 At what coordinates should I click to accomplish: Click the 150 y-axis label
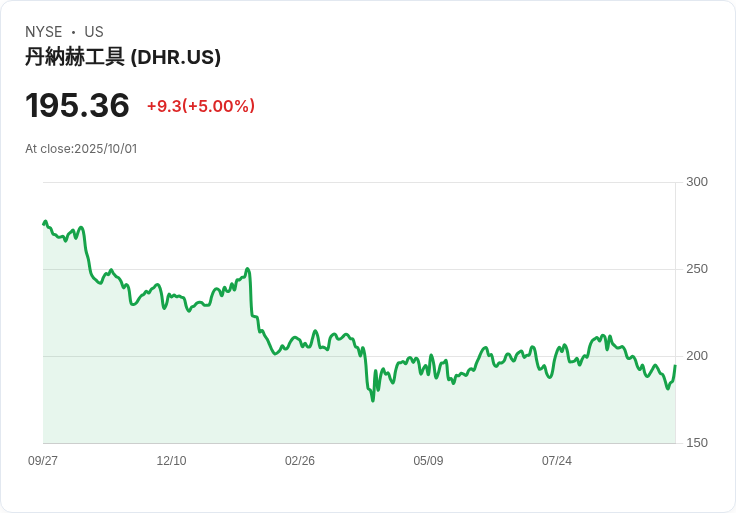pos(697,443)
